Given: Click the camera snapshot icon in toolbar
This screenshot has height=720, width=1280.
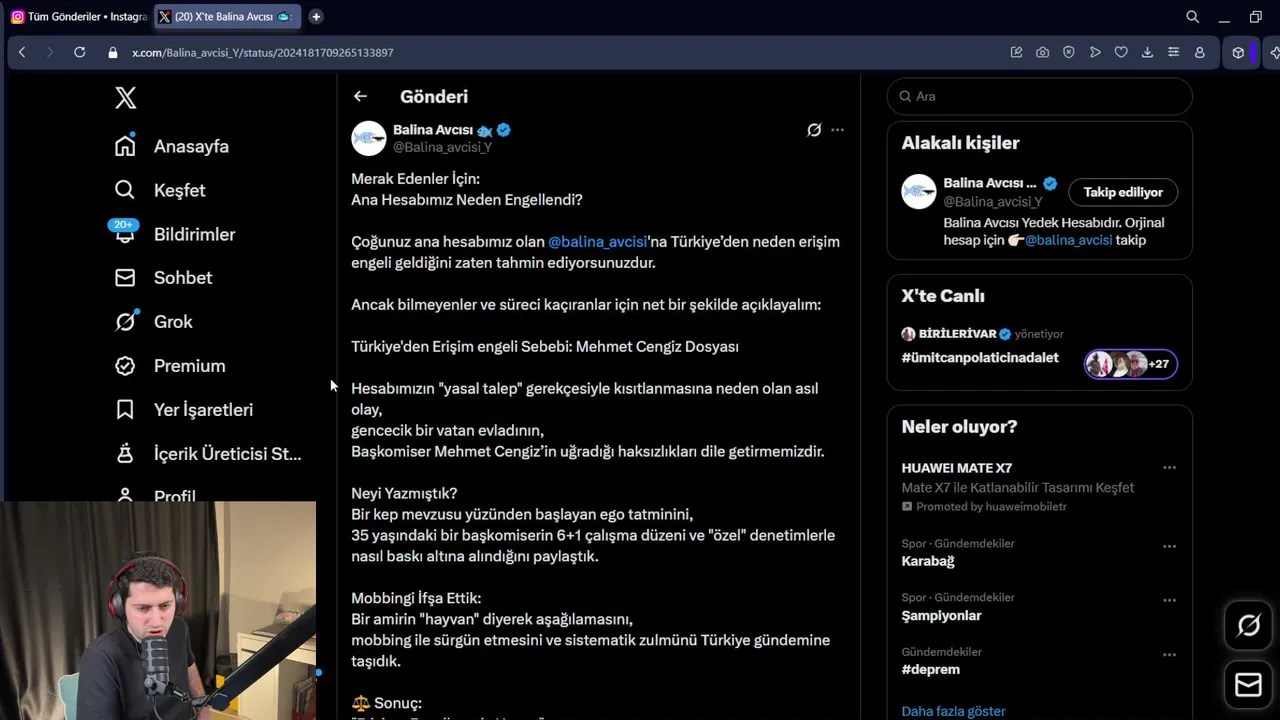Looking at the screenshot, I should pyautogui.click(x=1042, y=52).
